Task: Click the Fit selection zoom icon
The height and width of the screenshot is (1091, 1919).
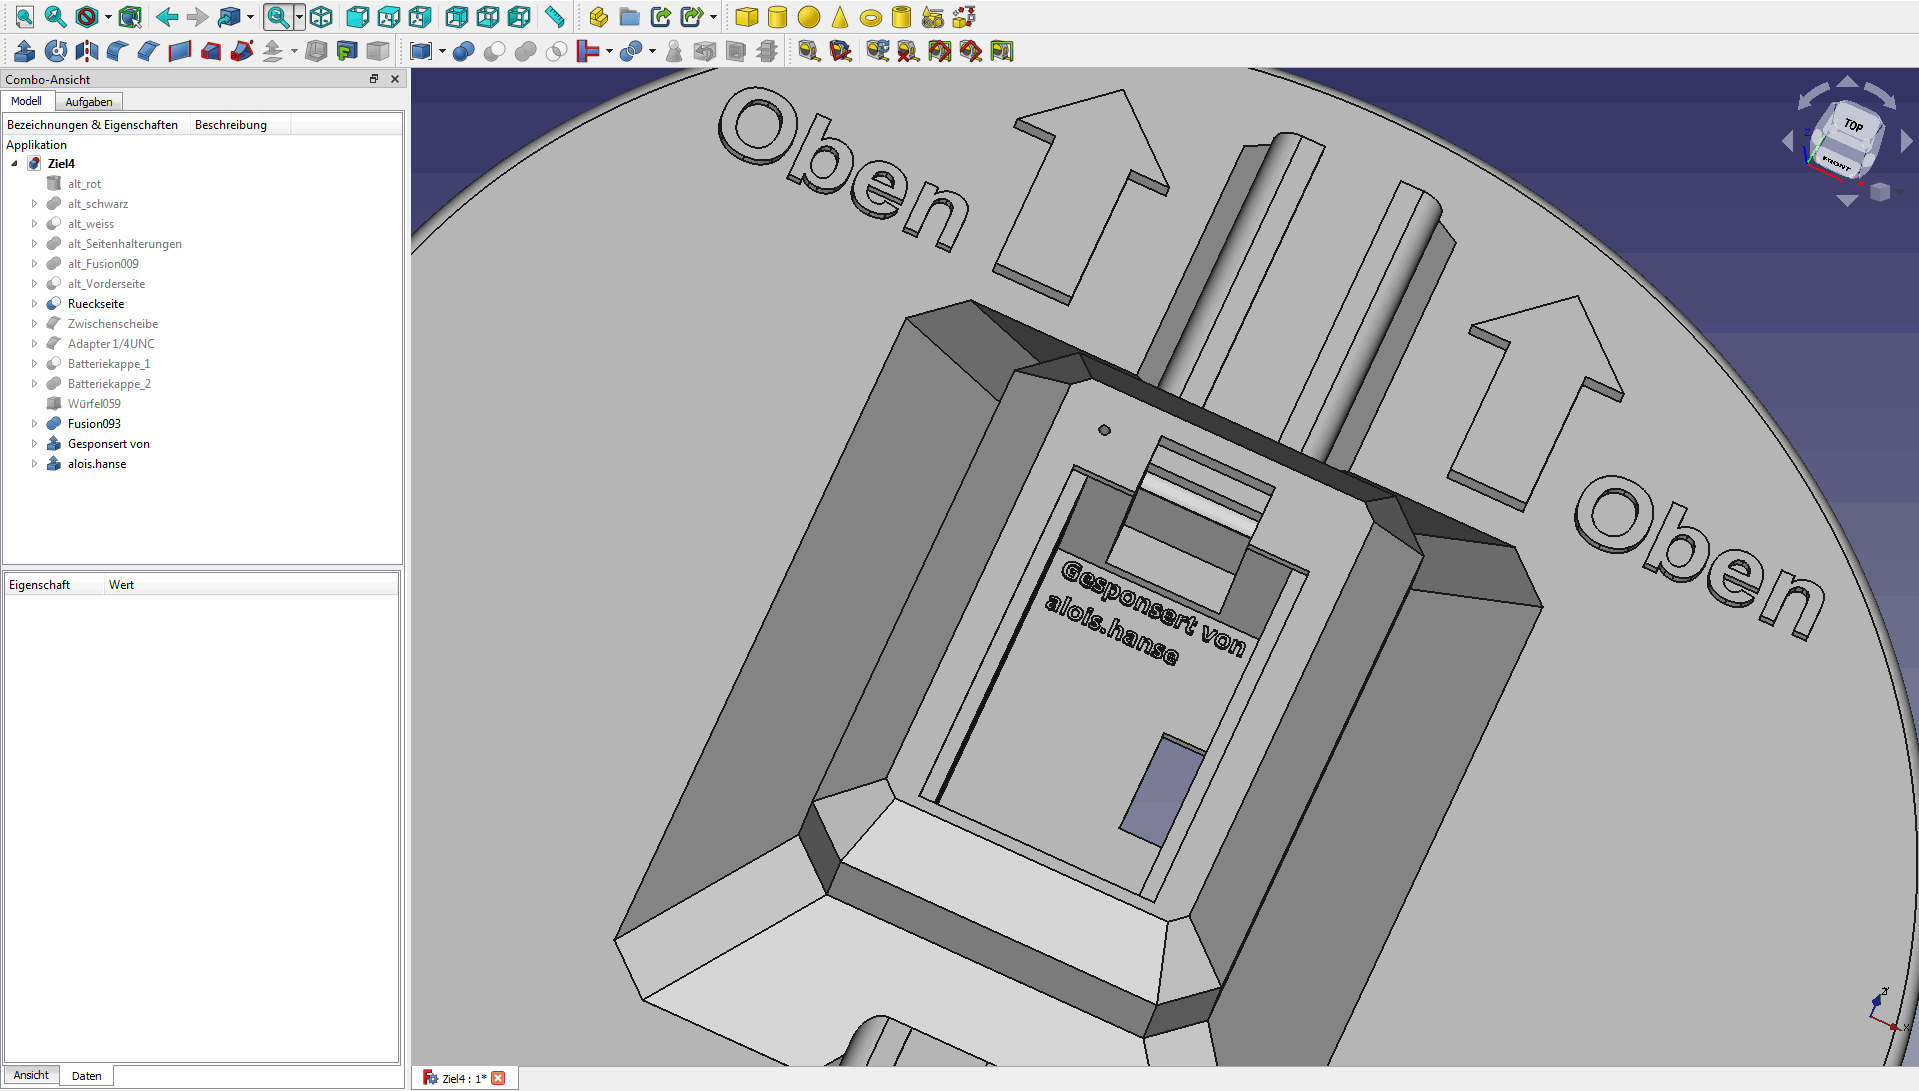Action: point(55,17)
